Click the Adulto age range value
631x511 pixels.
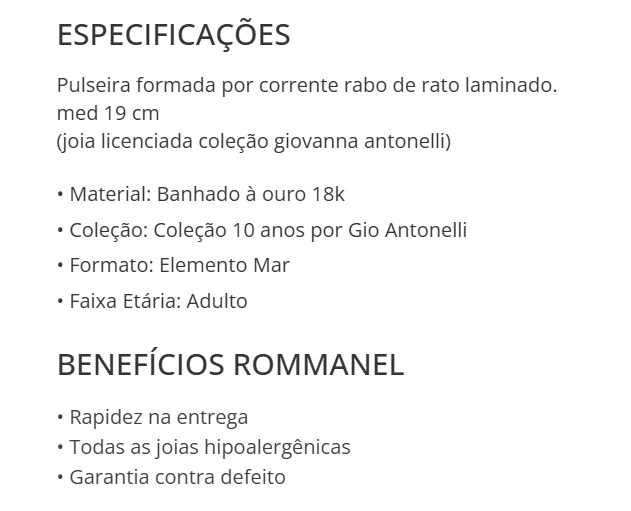[x=217, y=300]
